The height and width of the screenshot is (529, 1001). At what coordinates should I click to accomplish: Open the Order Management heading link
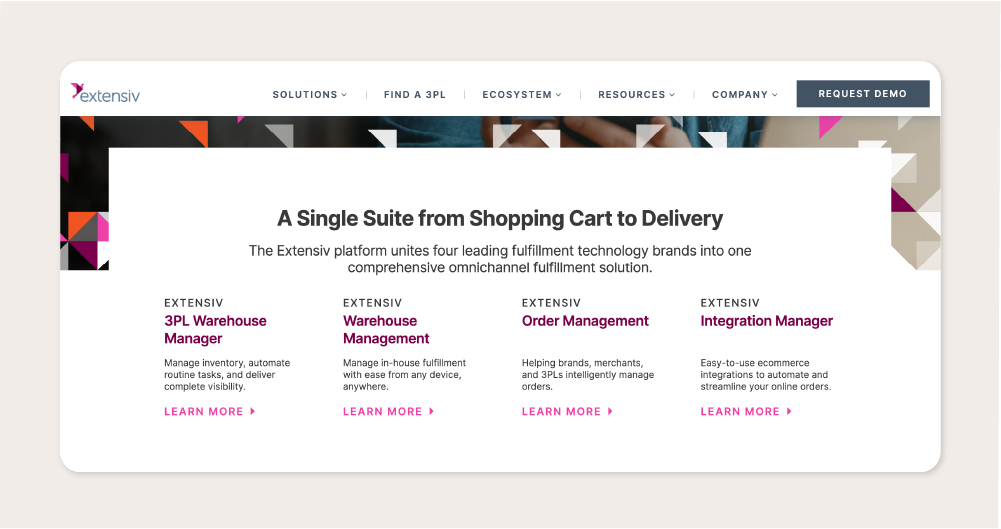pyautogui.click(x=585, y=321)
